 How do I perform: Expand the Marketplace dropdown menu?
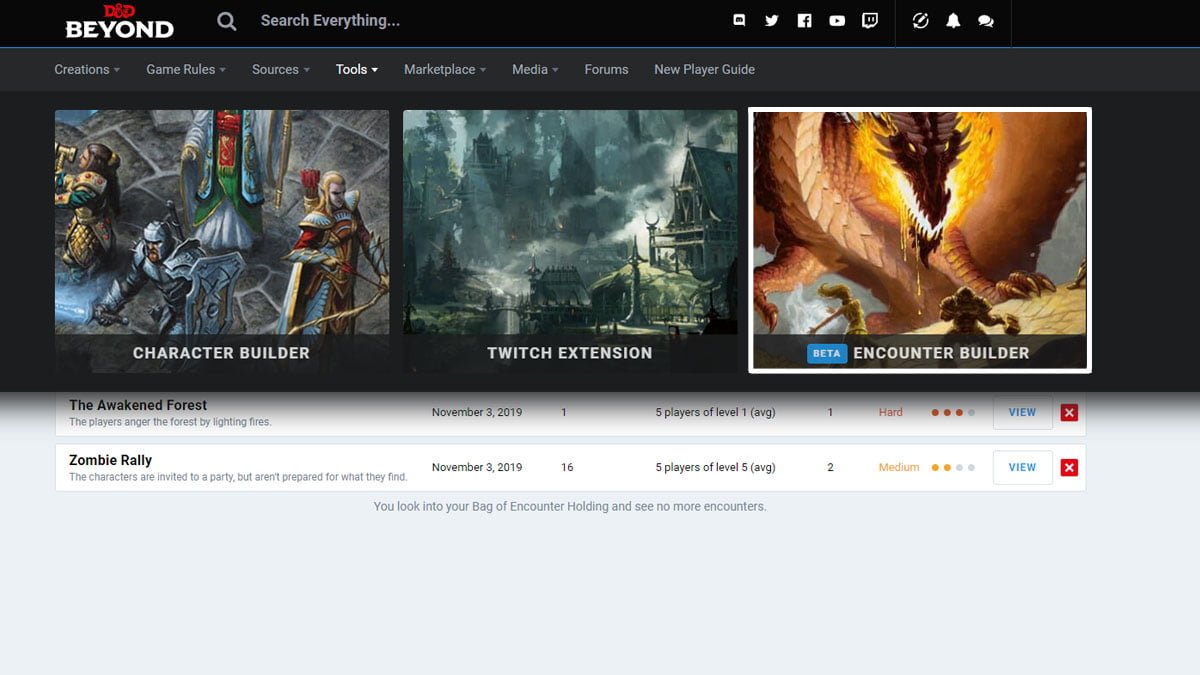(445, 69)
